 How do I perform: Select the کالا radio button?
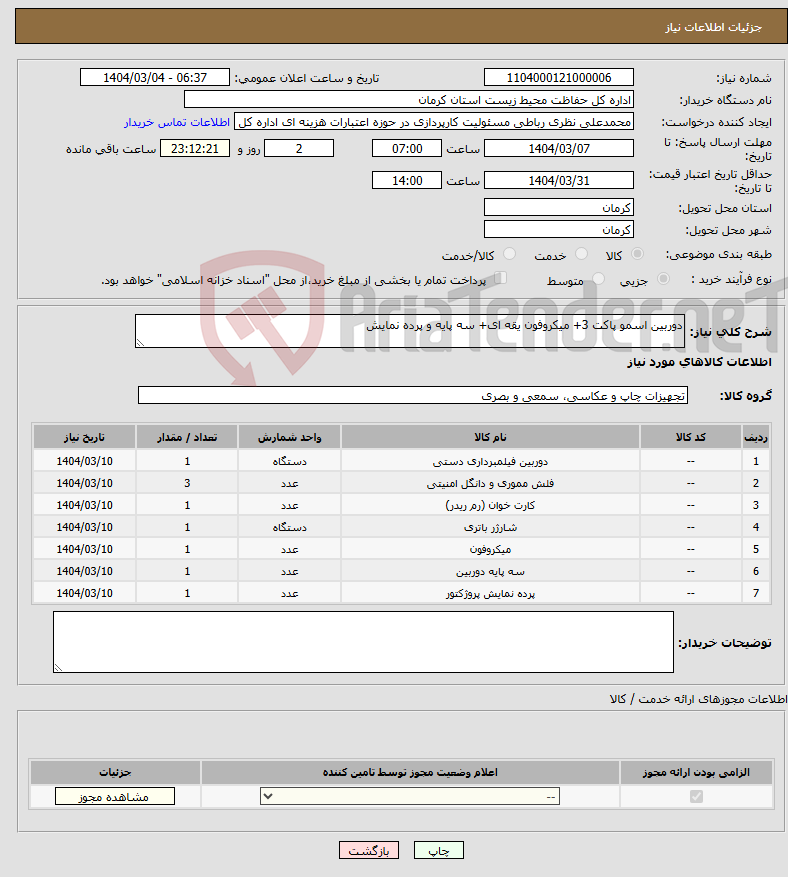[637, 254]
